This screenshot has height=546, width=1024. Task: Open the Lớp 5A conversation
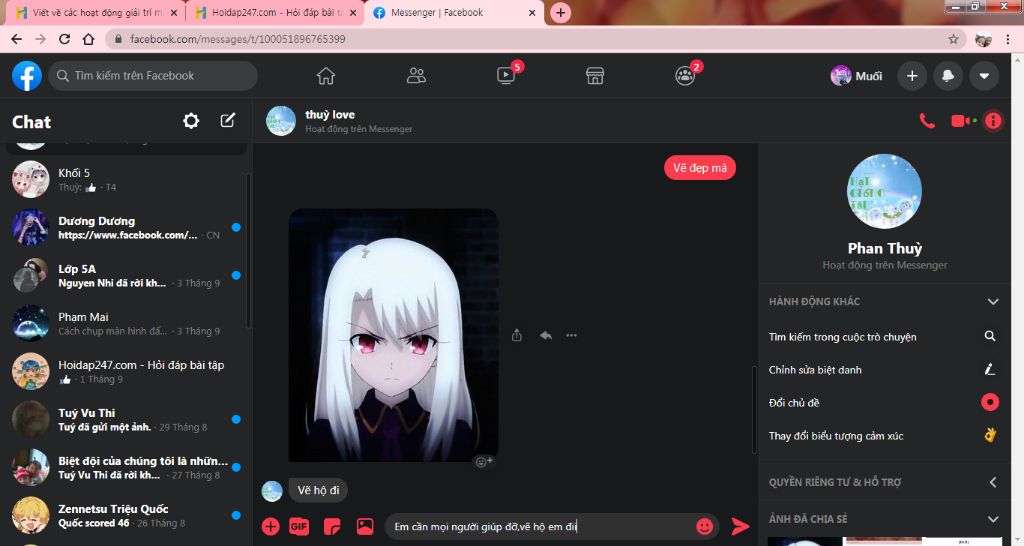127,276
